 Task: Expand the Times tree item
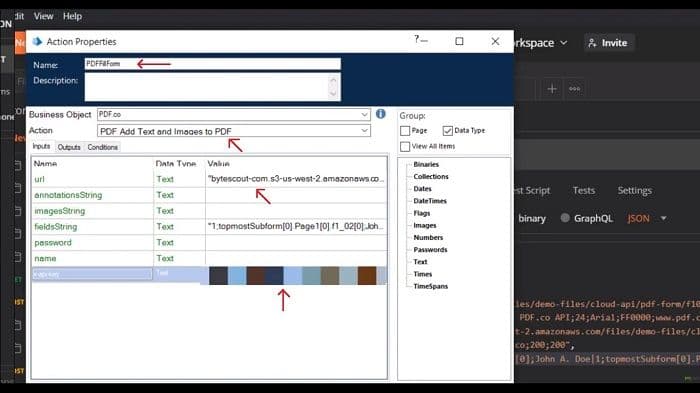click(422, 274)
